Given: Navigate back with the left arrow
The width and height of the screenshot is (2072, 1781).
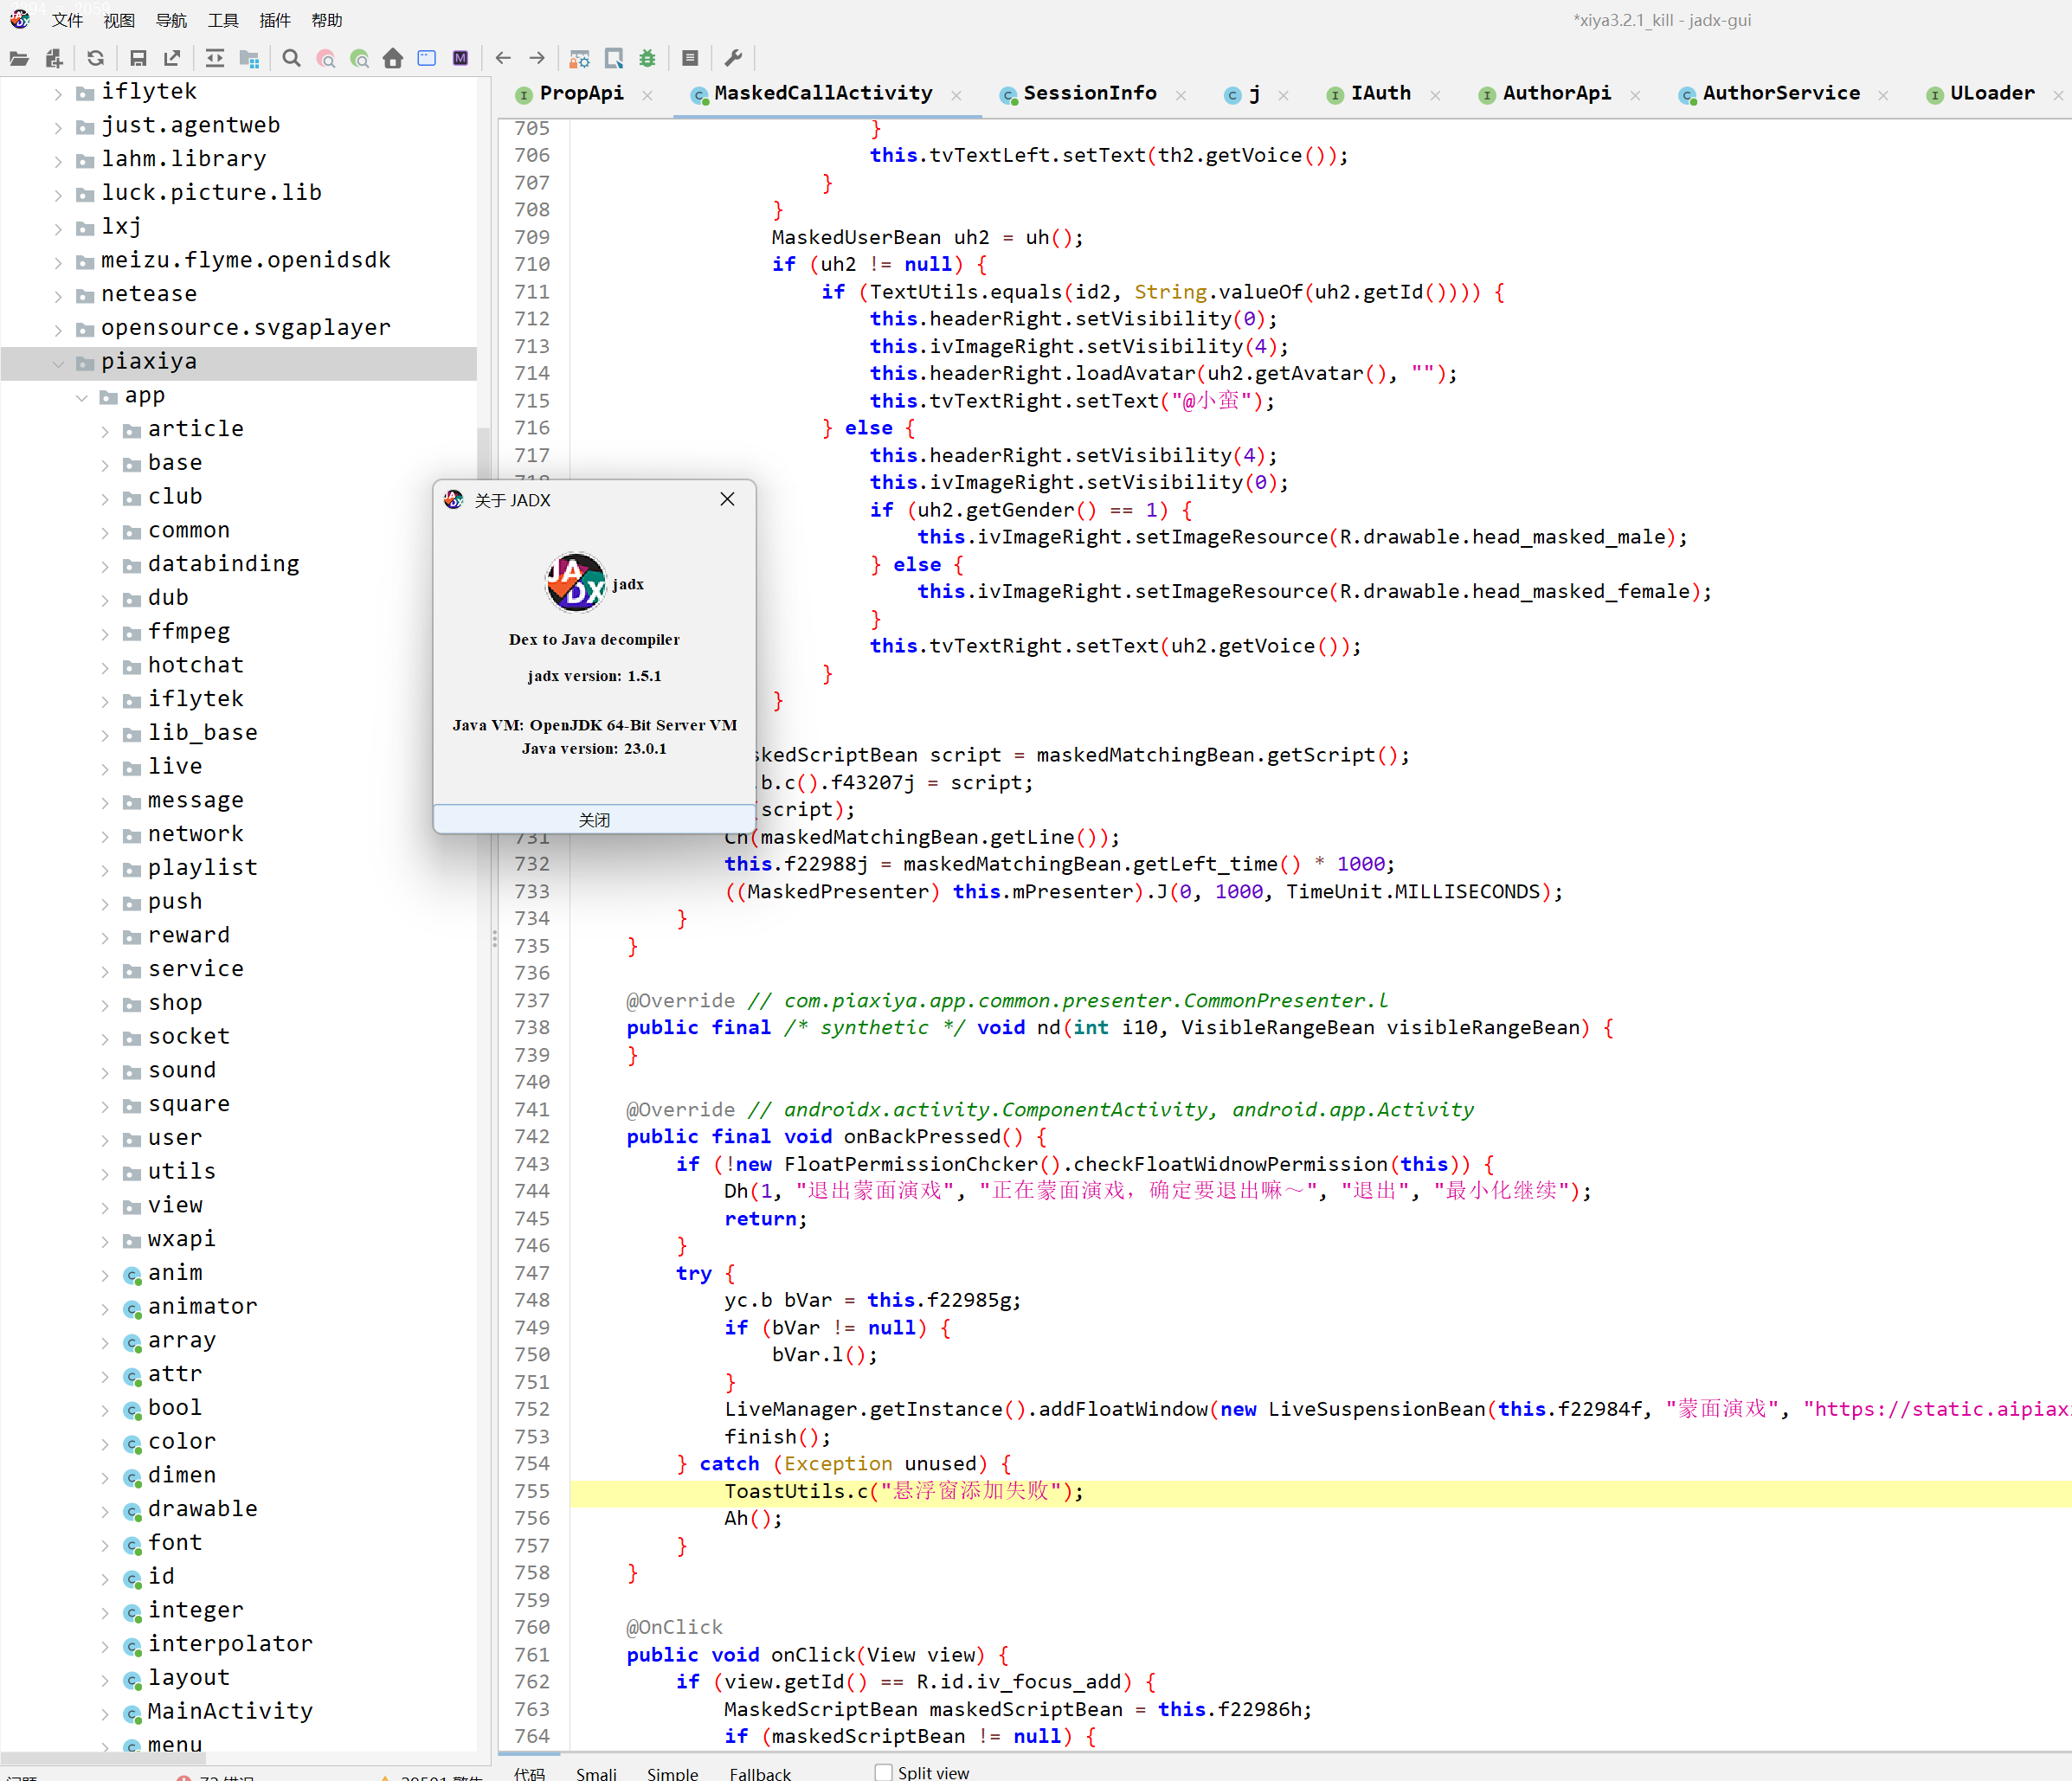Looking at the screenshot, I should tap(503, 58).
